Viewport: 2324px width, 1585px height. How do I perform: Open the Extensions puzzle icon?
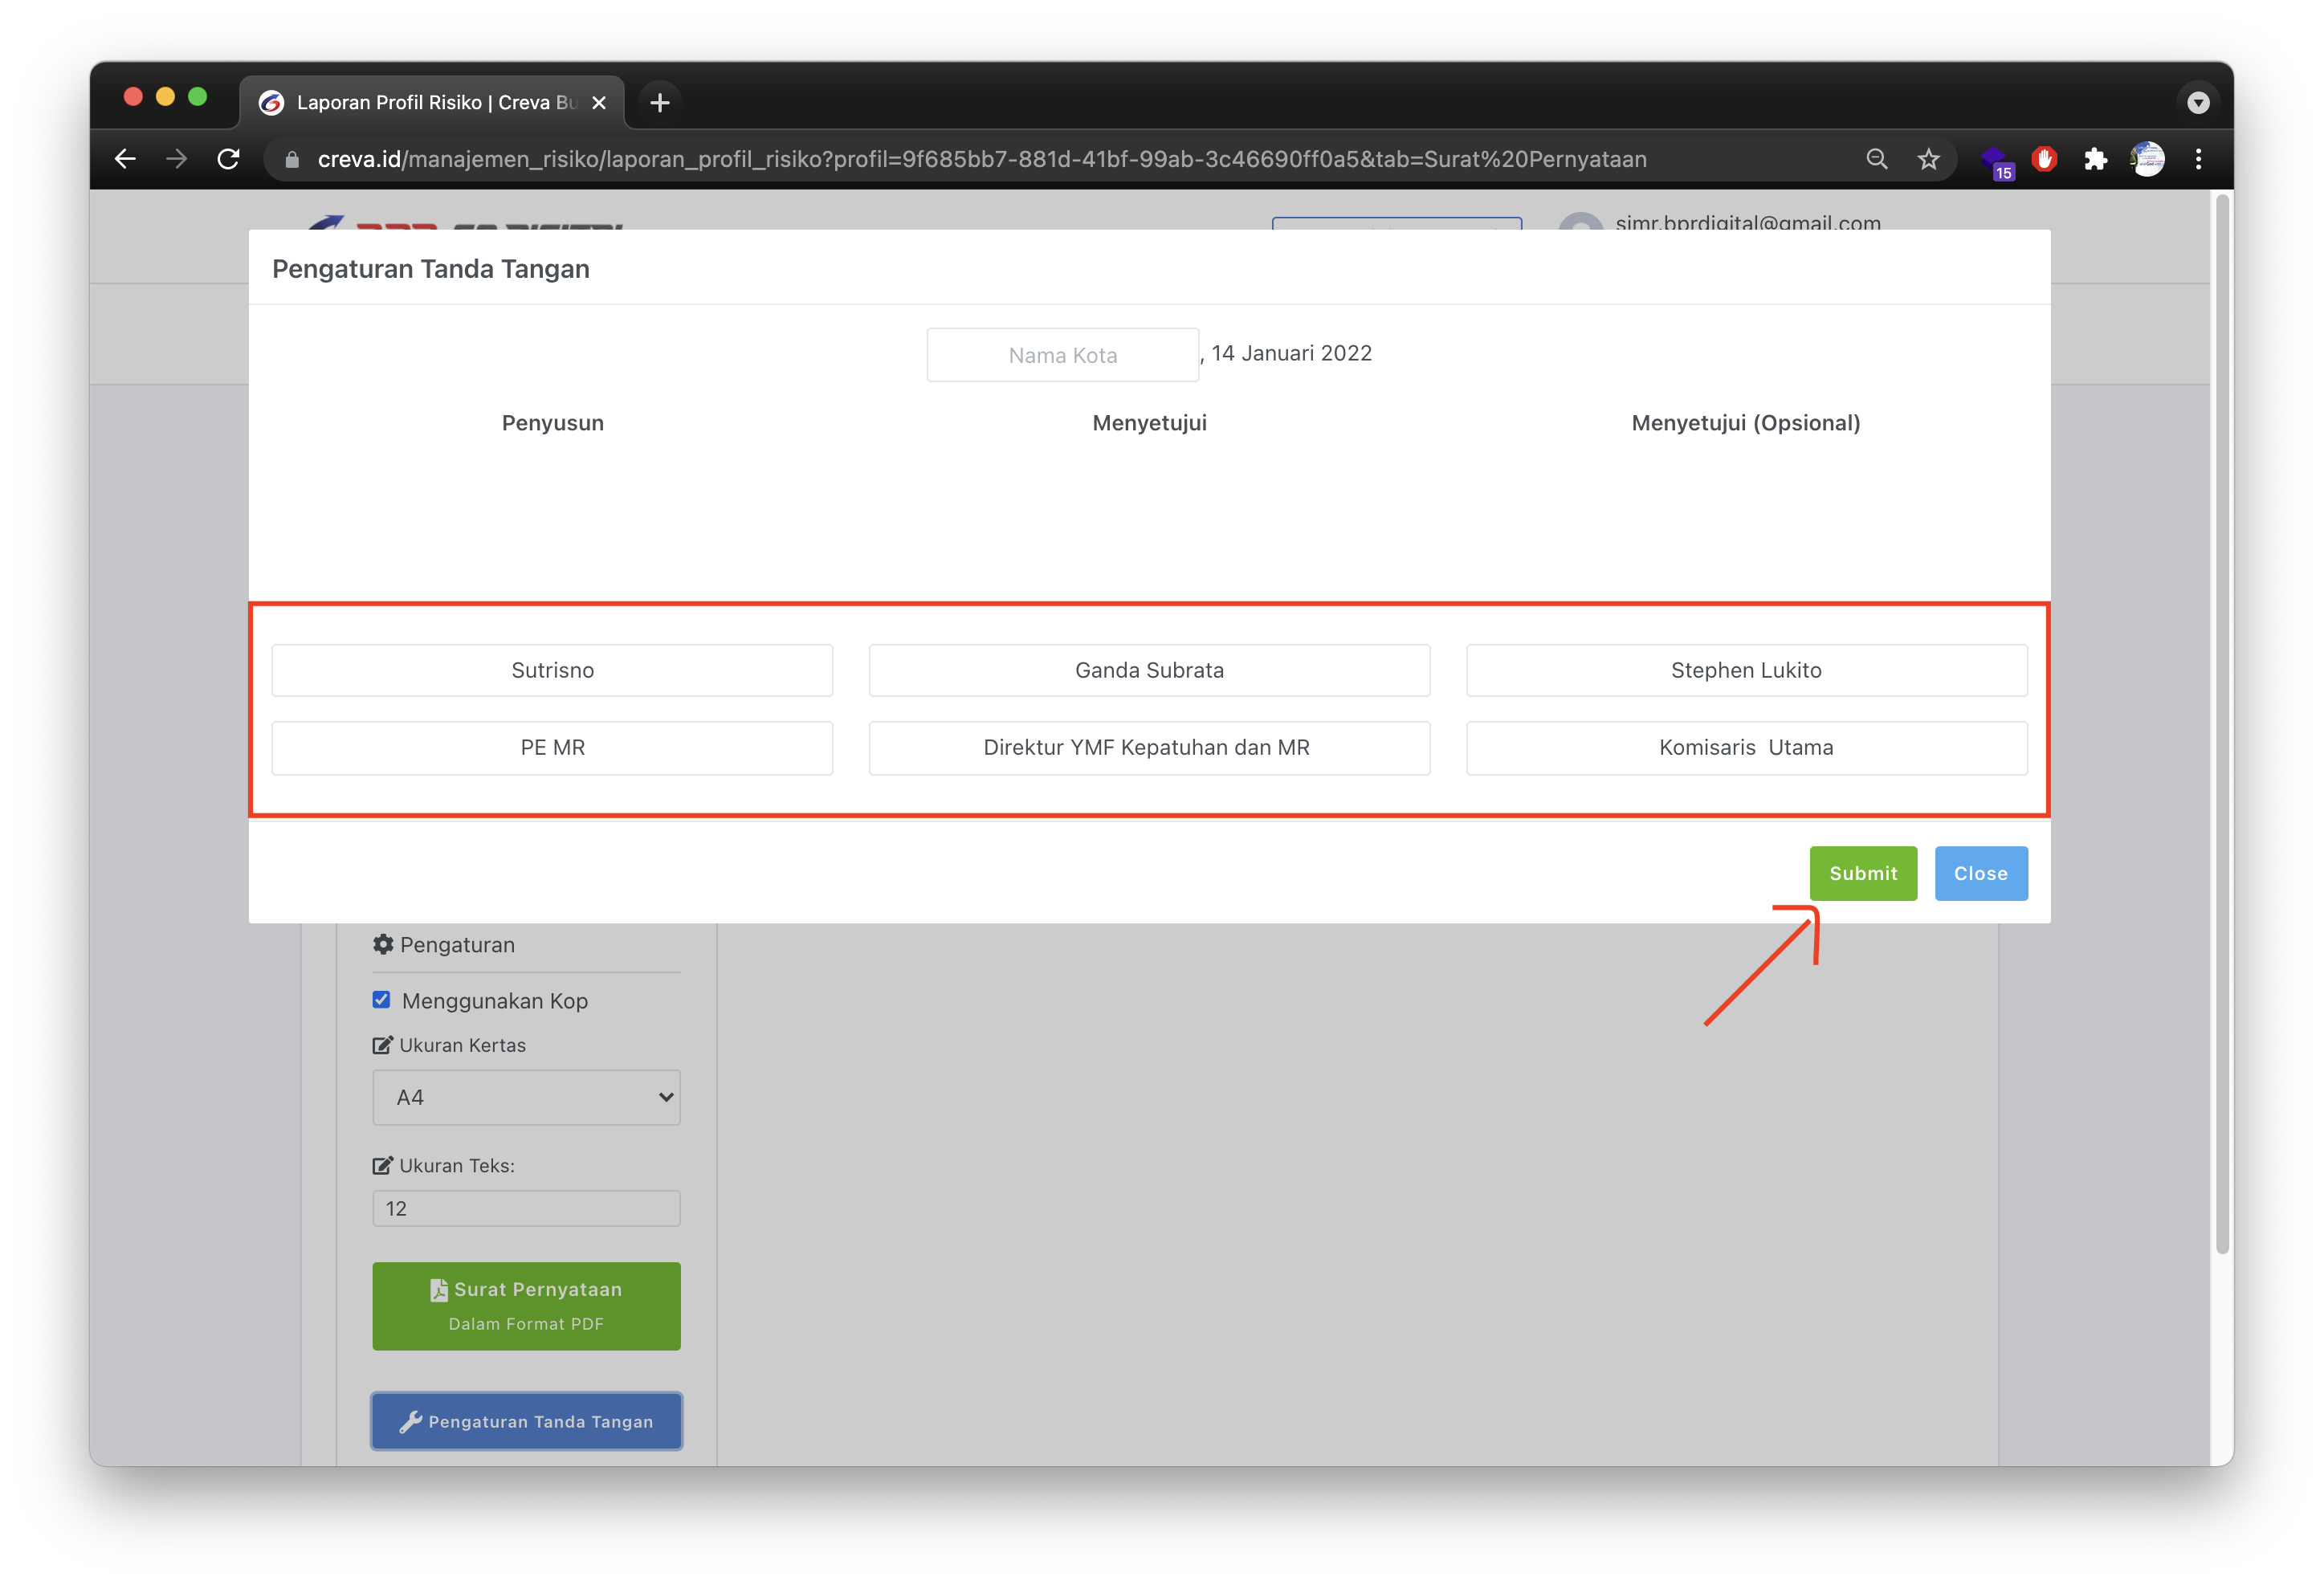point(2095,159)
